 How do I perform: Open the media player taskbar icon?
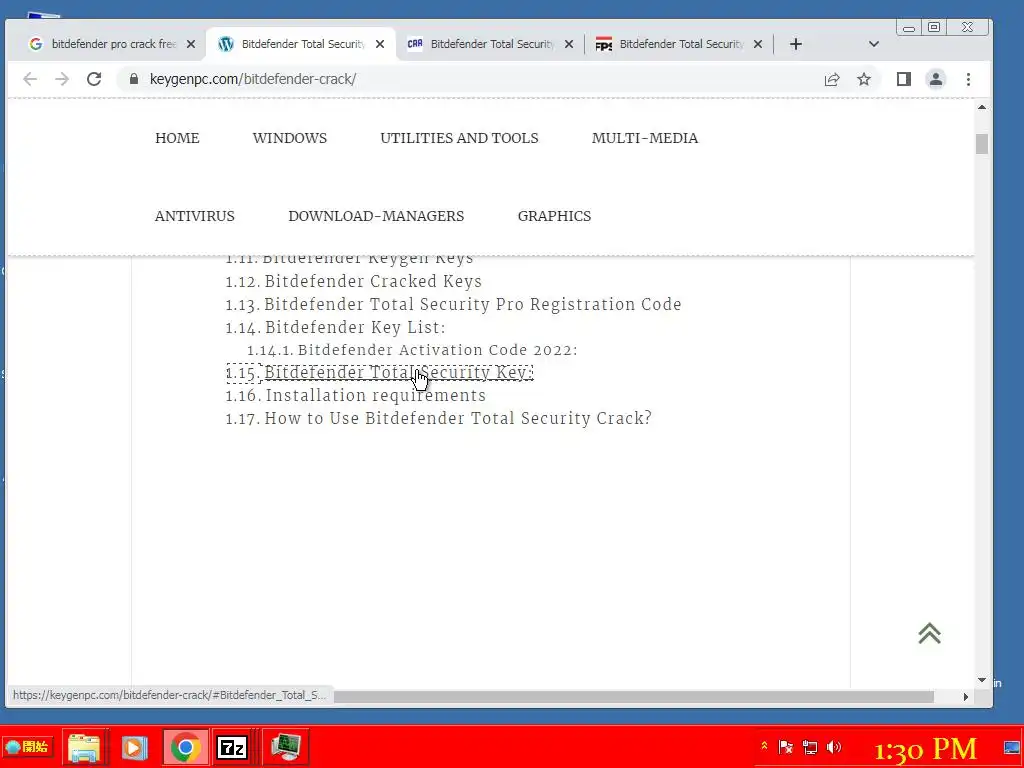pos(134,748)
